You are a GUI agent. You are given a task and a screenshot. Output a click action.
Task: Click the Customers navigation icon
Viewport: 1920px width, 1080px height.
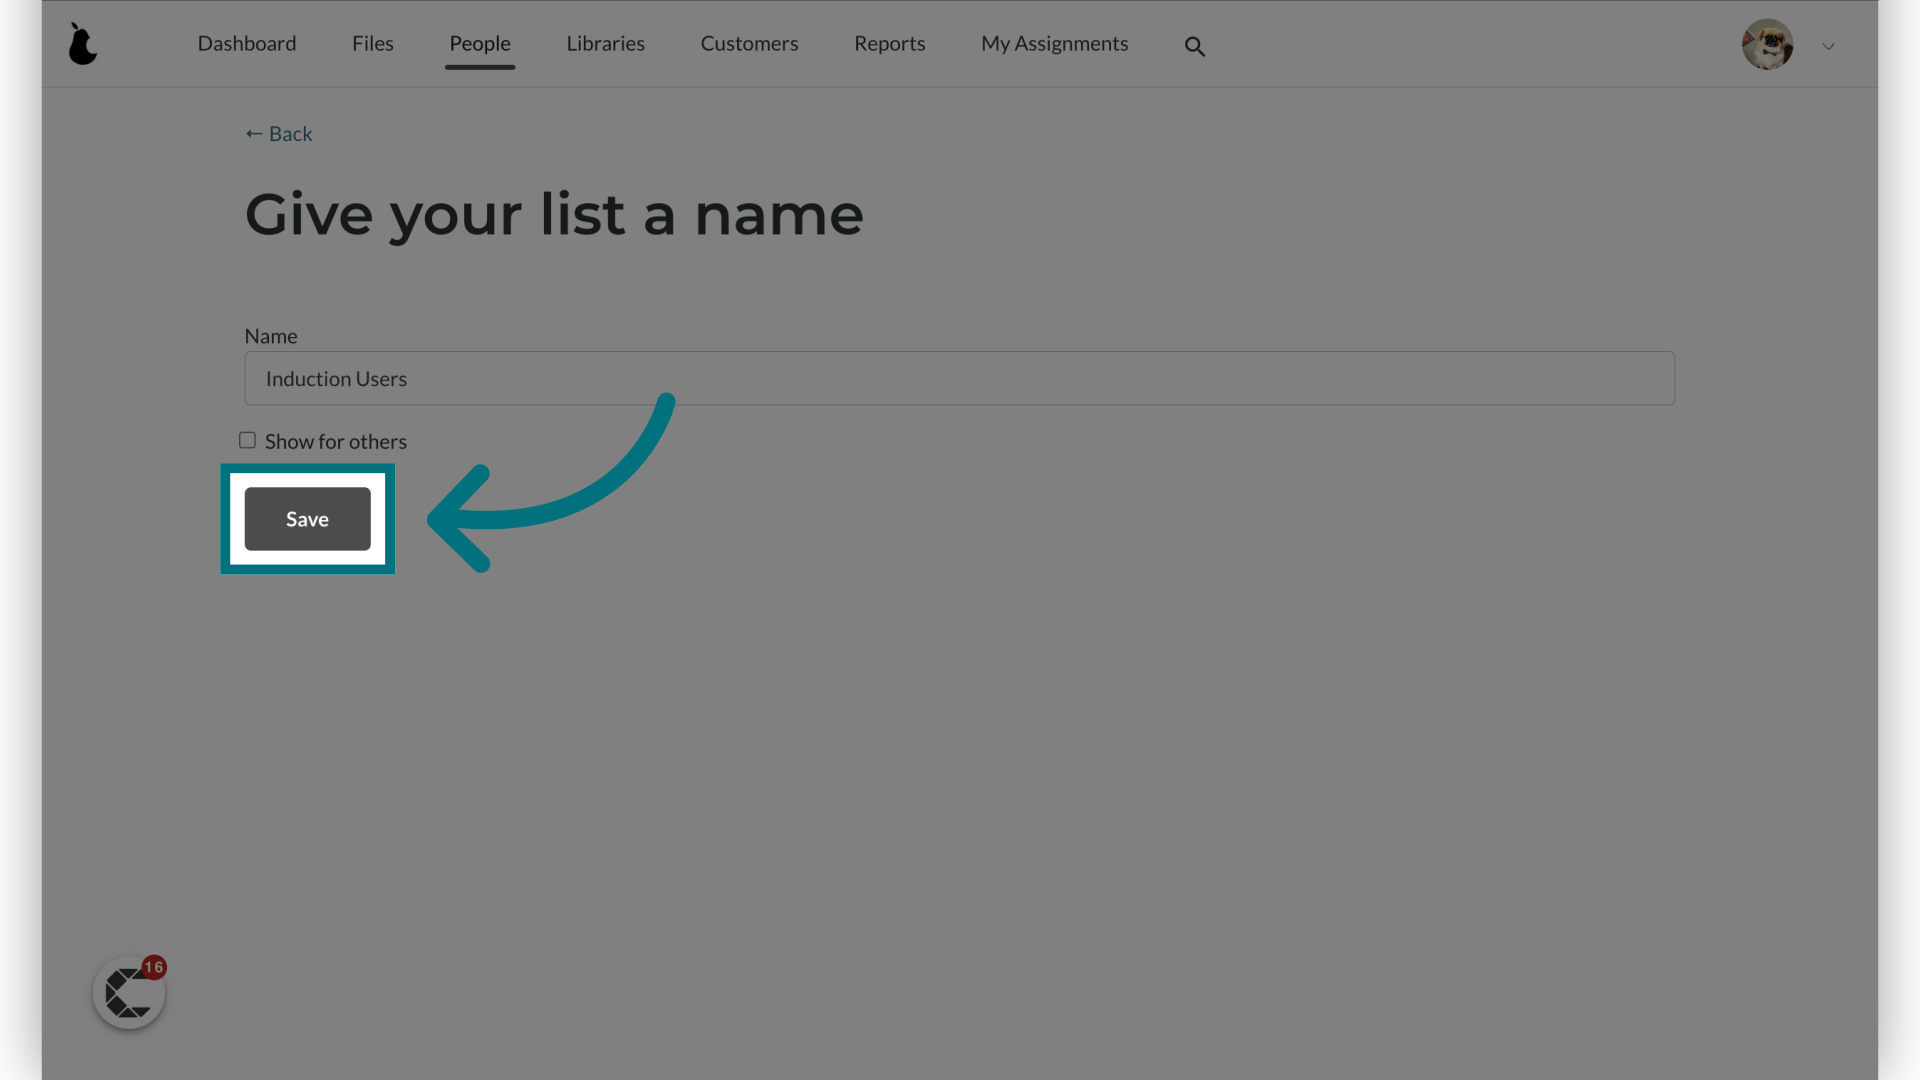(x=749, y=44)
